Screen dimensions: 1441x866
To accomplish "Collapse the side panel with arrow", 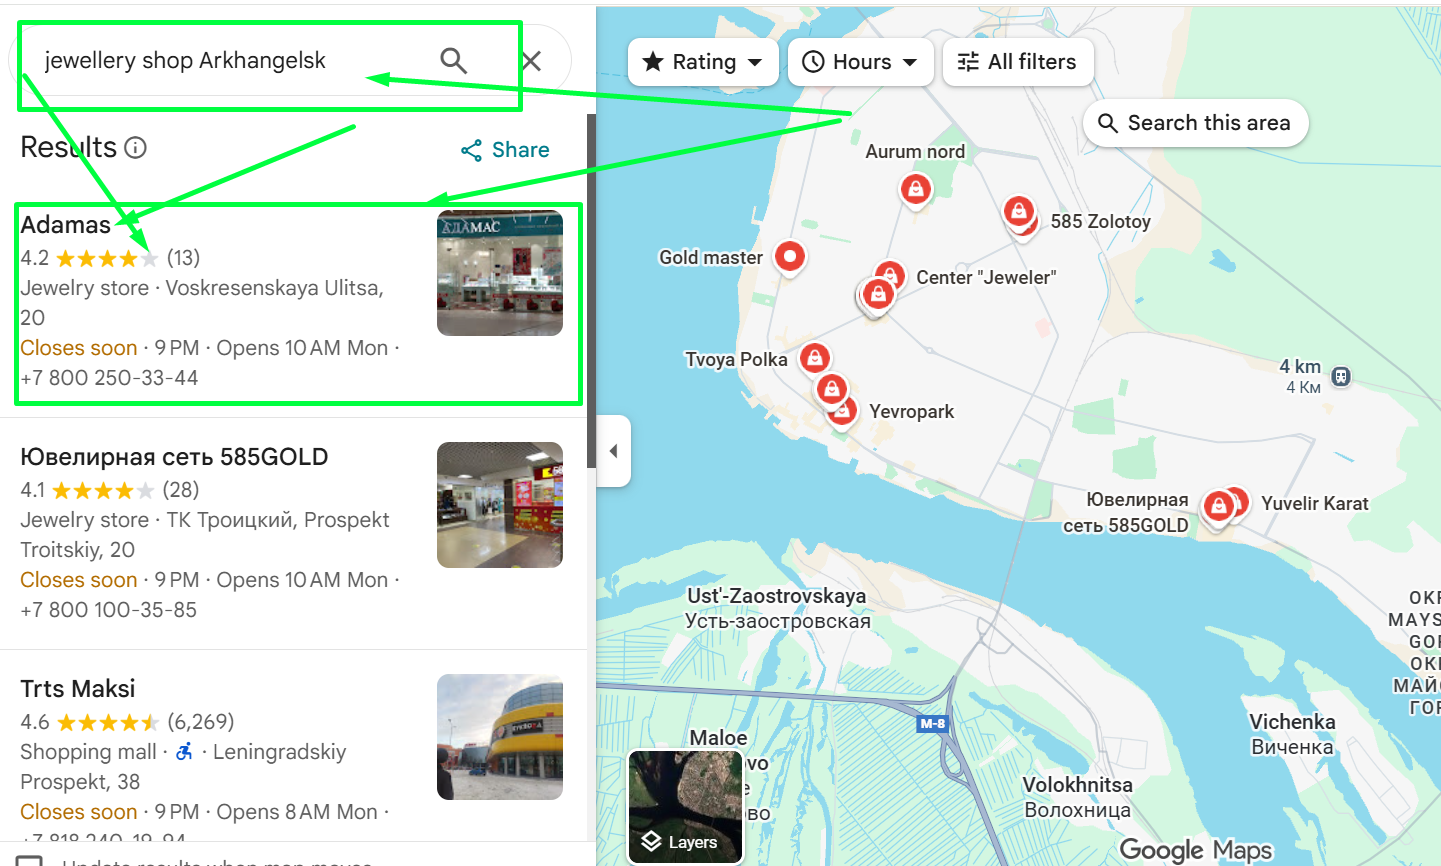I will [613, 451].
